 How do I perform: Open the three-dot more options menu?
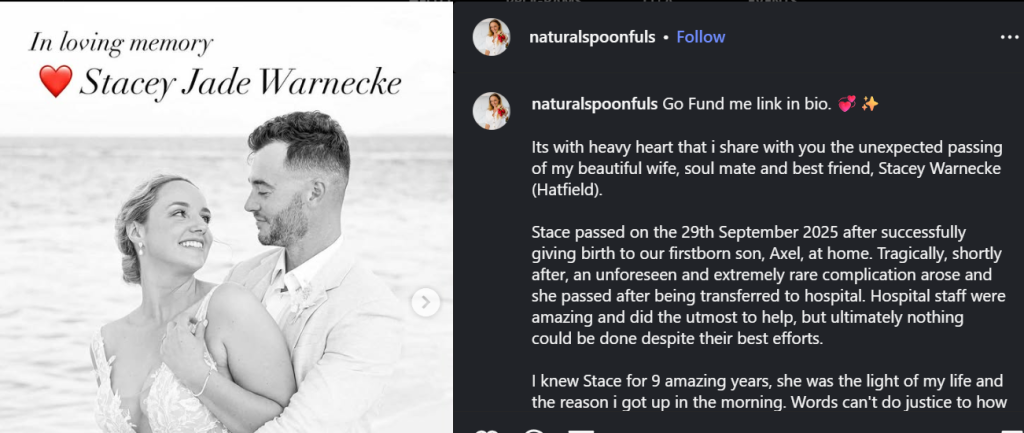click(x=1008, y=37)
